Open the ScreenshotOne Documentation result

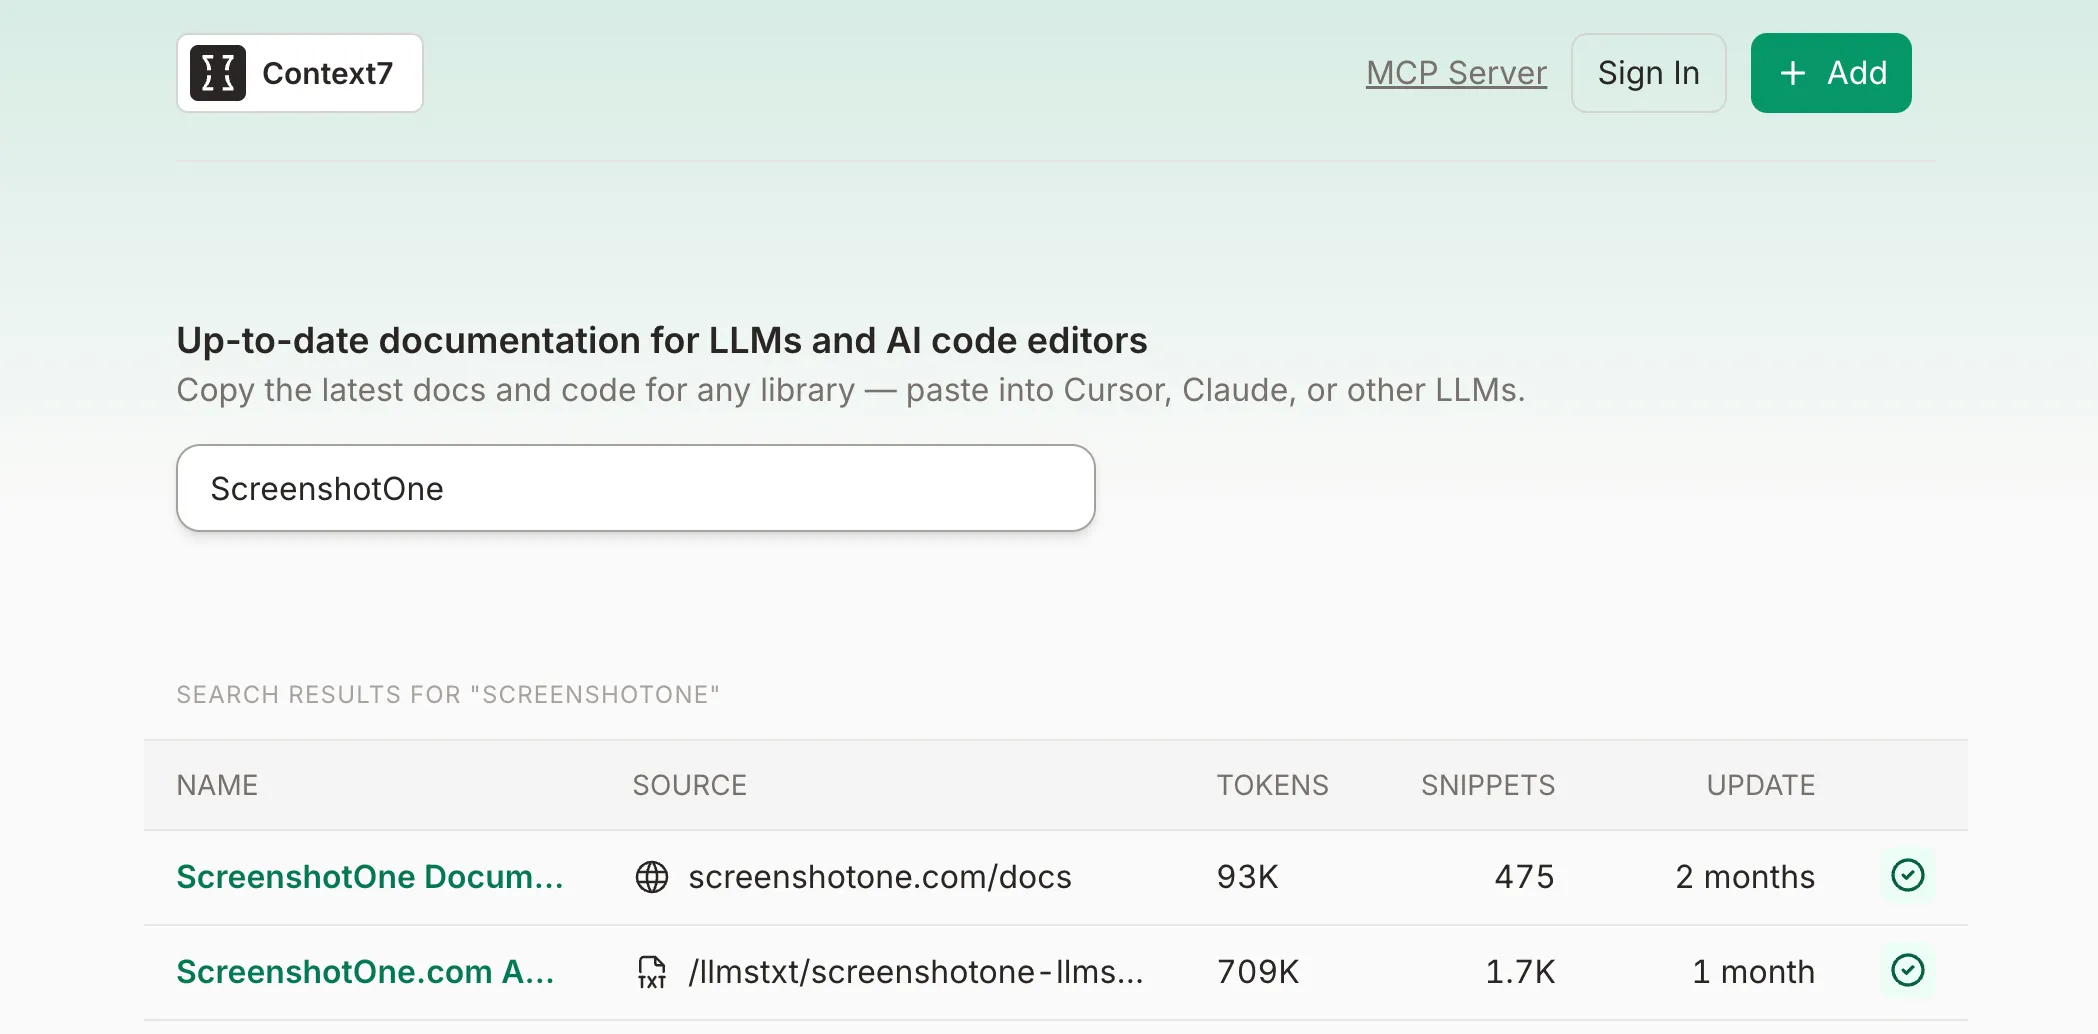coord(371,877)
